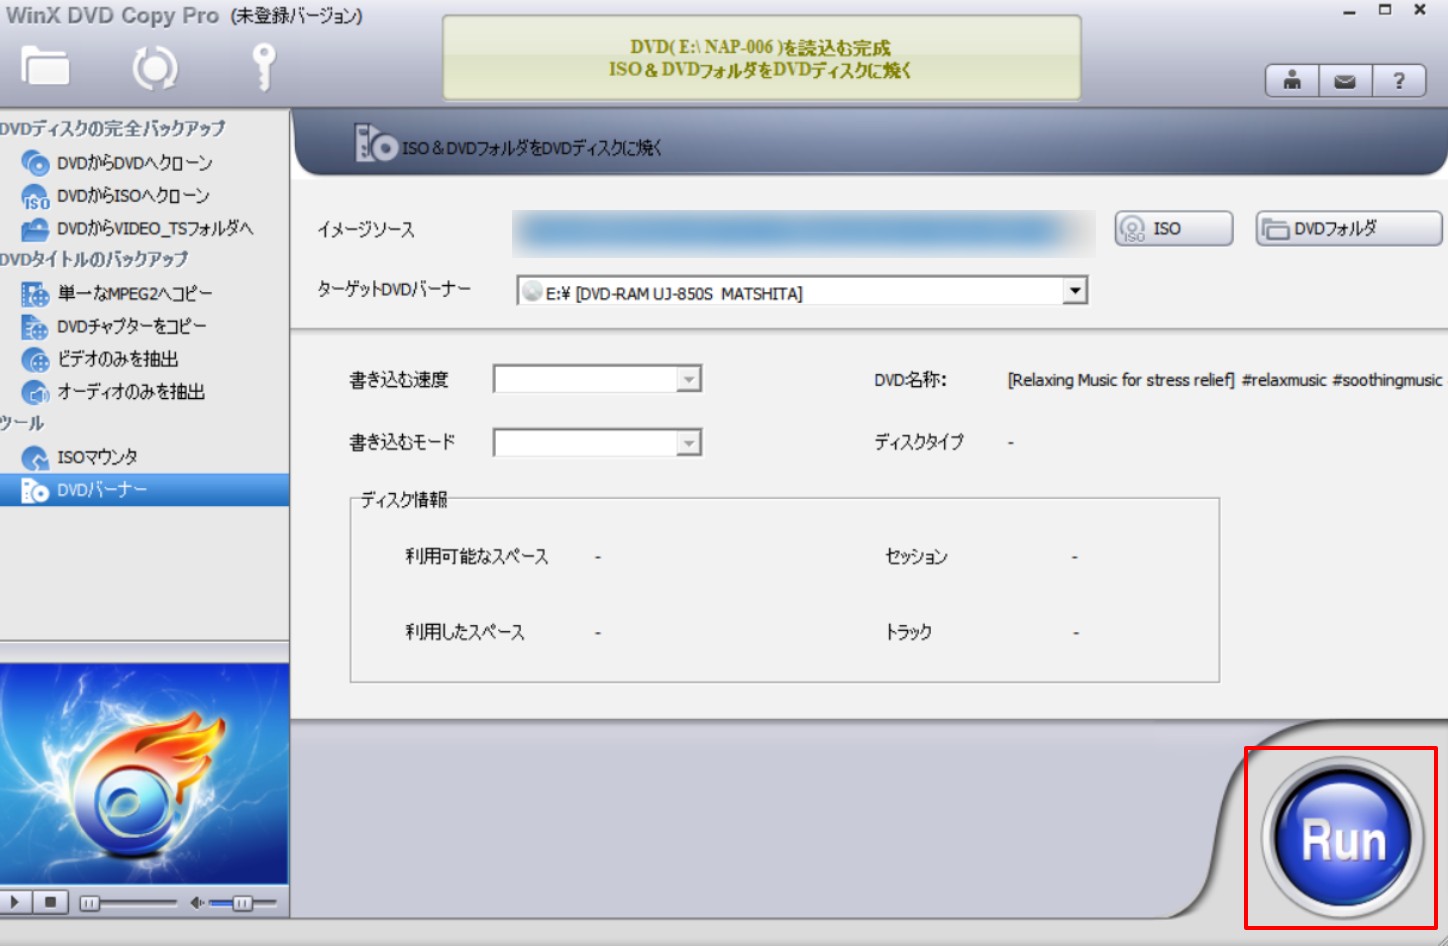Select DVDからDVDへクローン mode
The image size is (1448, 946).
click(x=134, y=163)
